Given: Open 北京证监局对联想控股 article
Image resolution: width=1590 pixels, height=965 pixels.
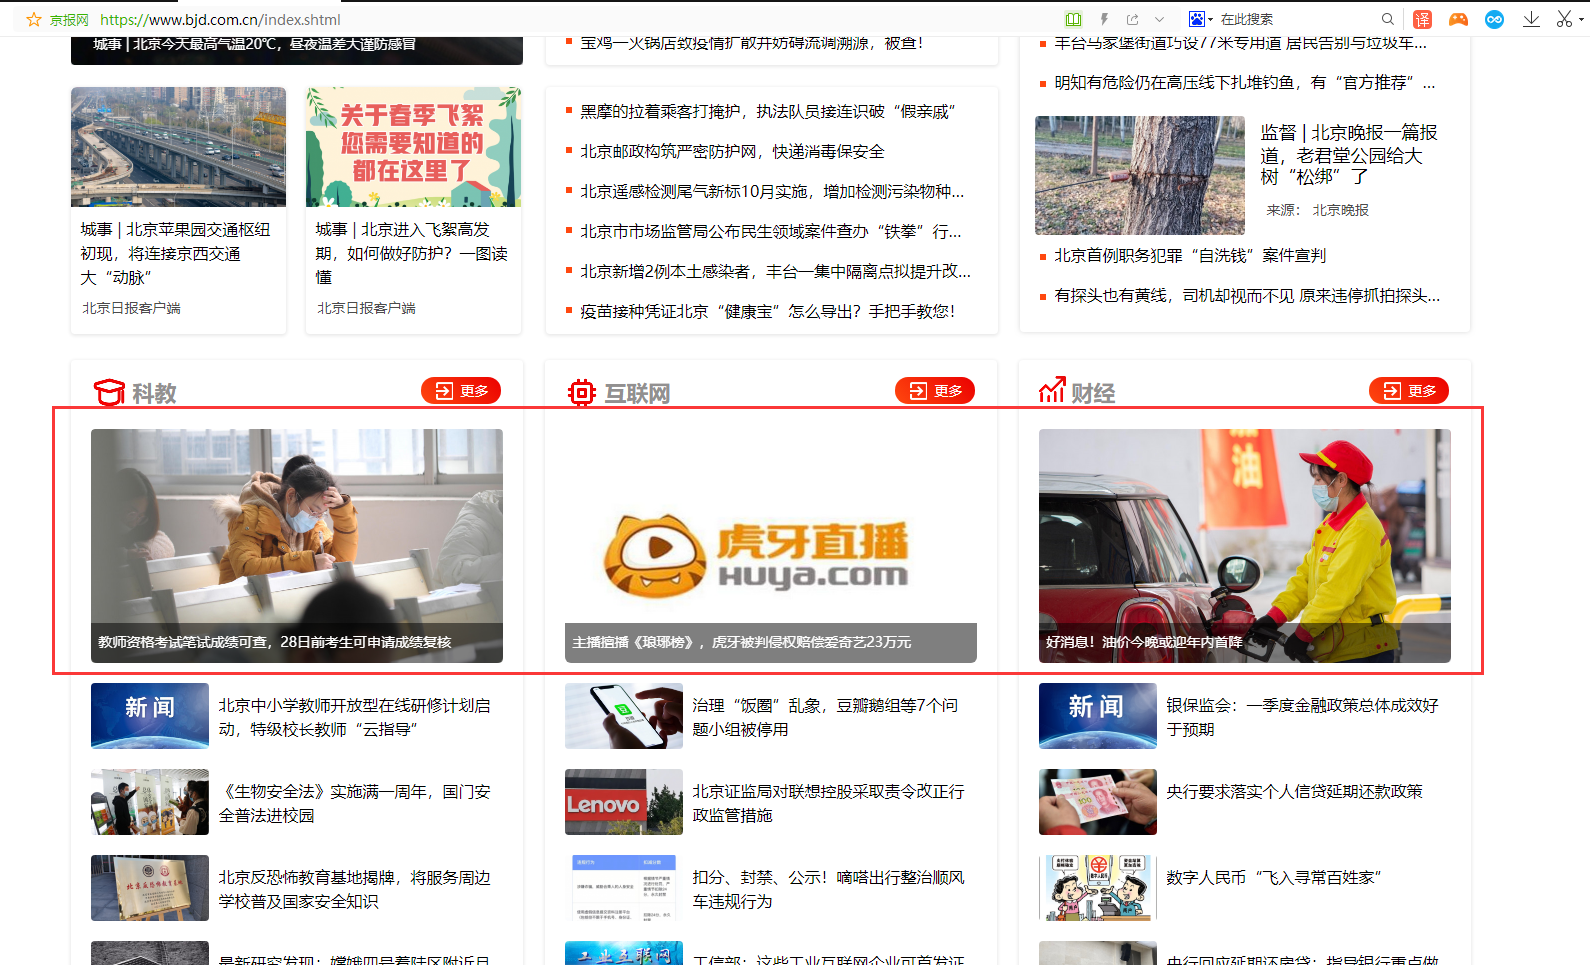Looking at the screenshot, I should (x=829, y=803).
